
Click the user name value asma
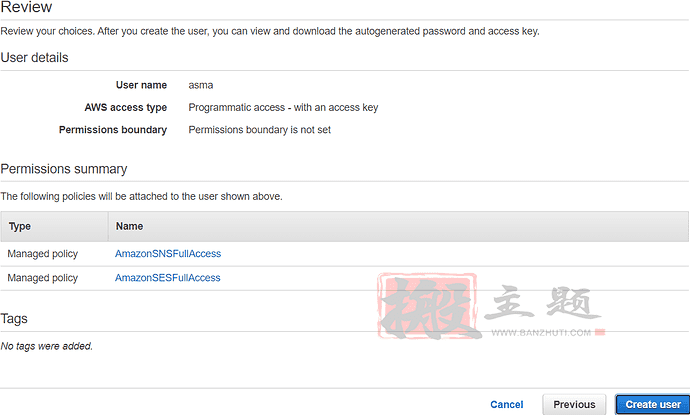201,85
